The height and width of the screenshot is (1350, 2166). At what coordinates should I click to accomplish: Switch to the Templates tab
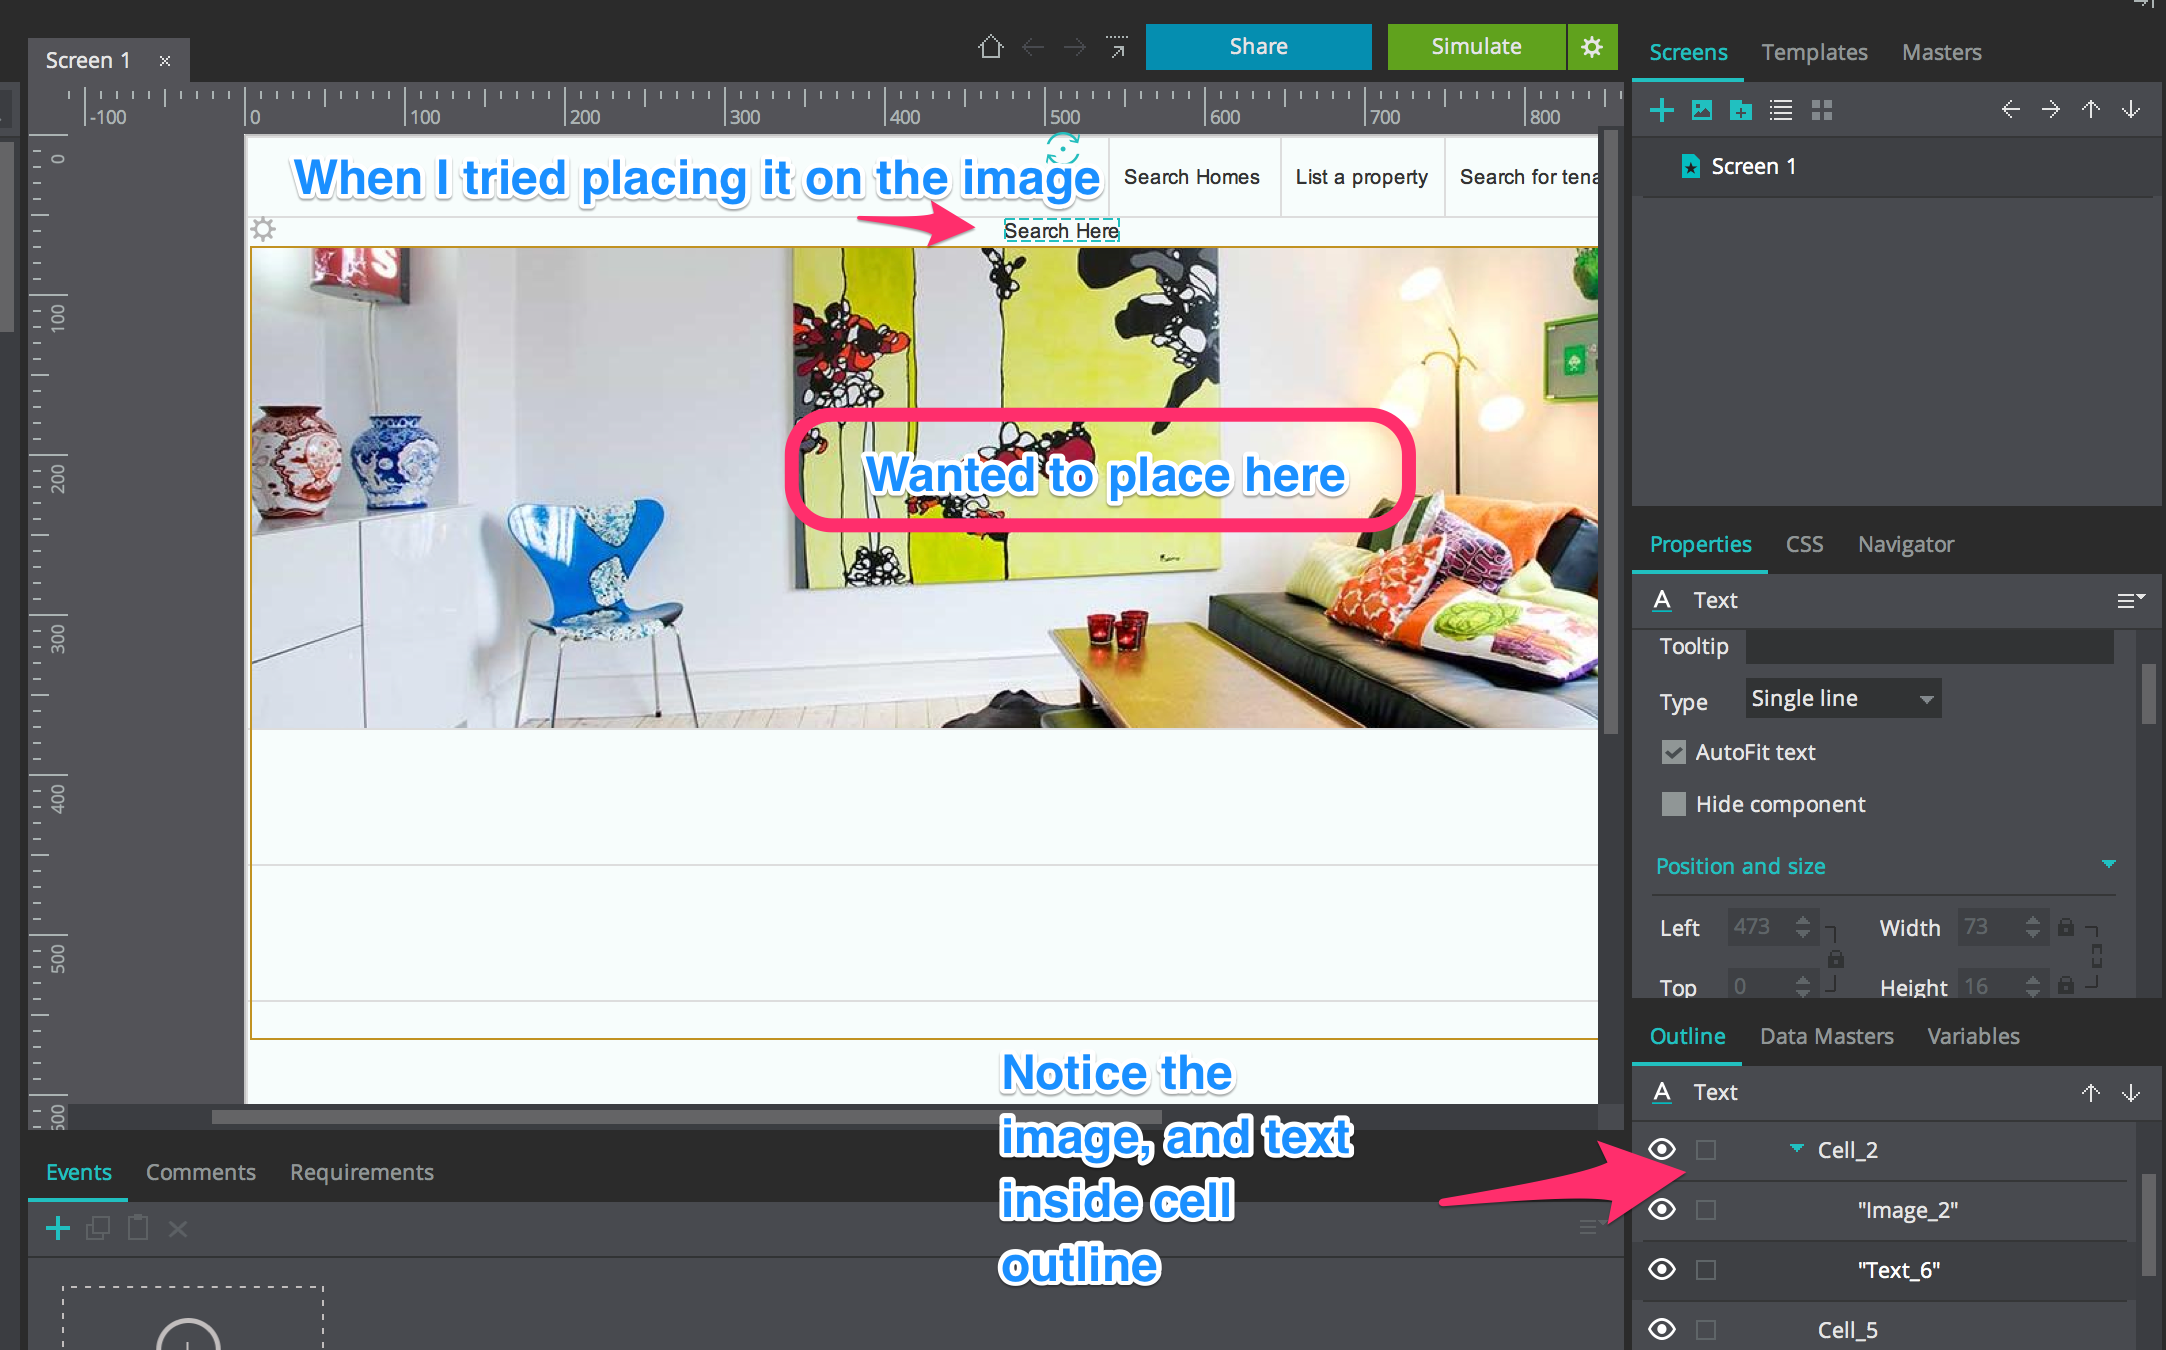(x=1814, y=52)
